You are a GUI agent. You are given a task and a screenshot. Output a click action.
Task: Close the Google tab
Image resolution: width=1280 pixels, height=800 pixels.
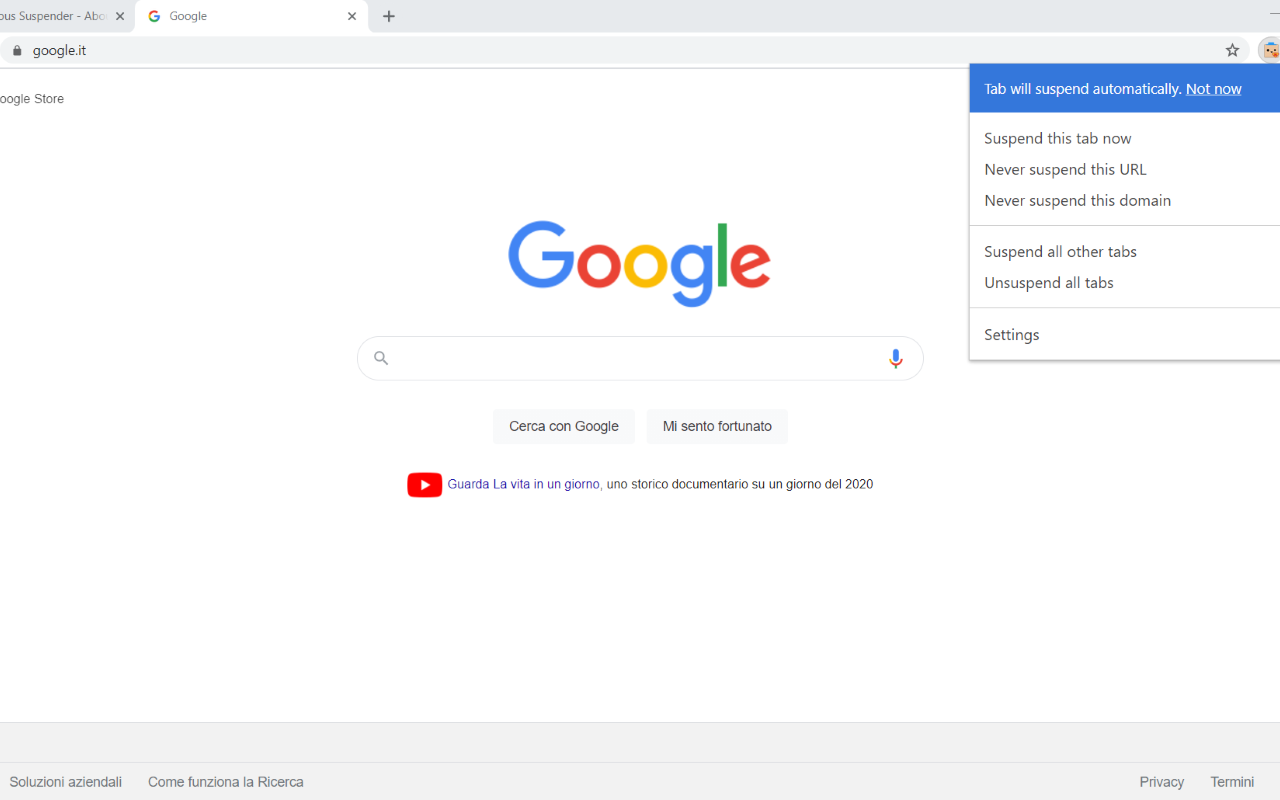(x=352, y=16)
